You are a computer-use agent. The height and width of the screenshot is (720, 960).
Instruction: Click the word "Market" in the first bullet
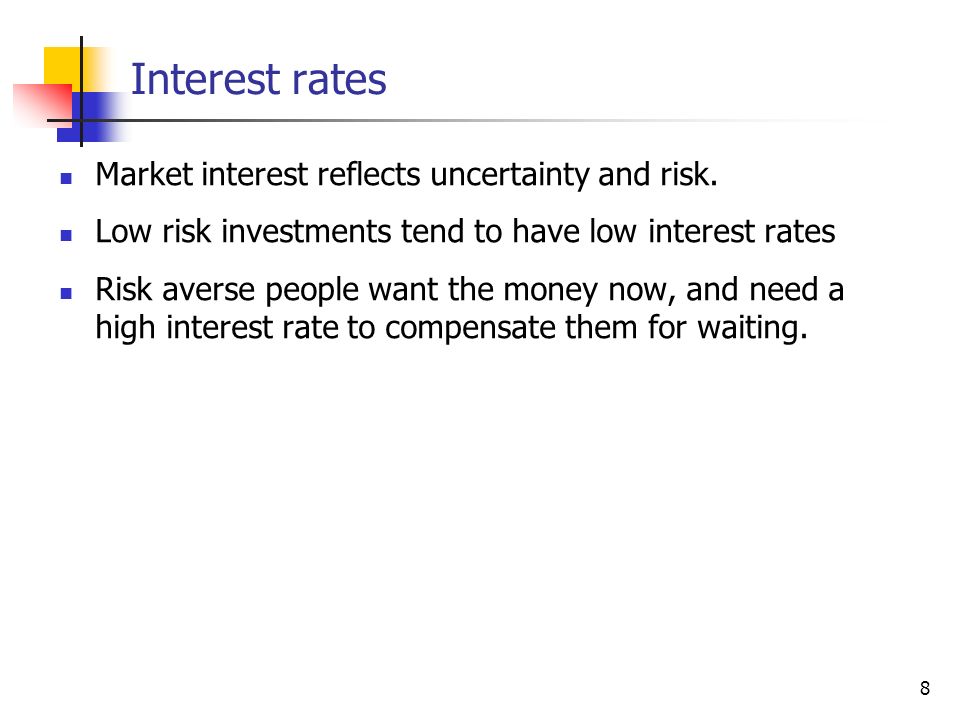pyautogui.click(x=144, y=174)
